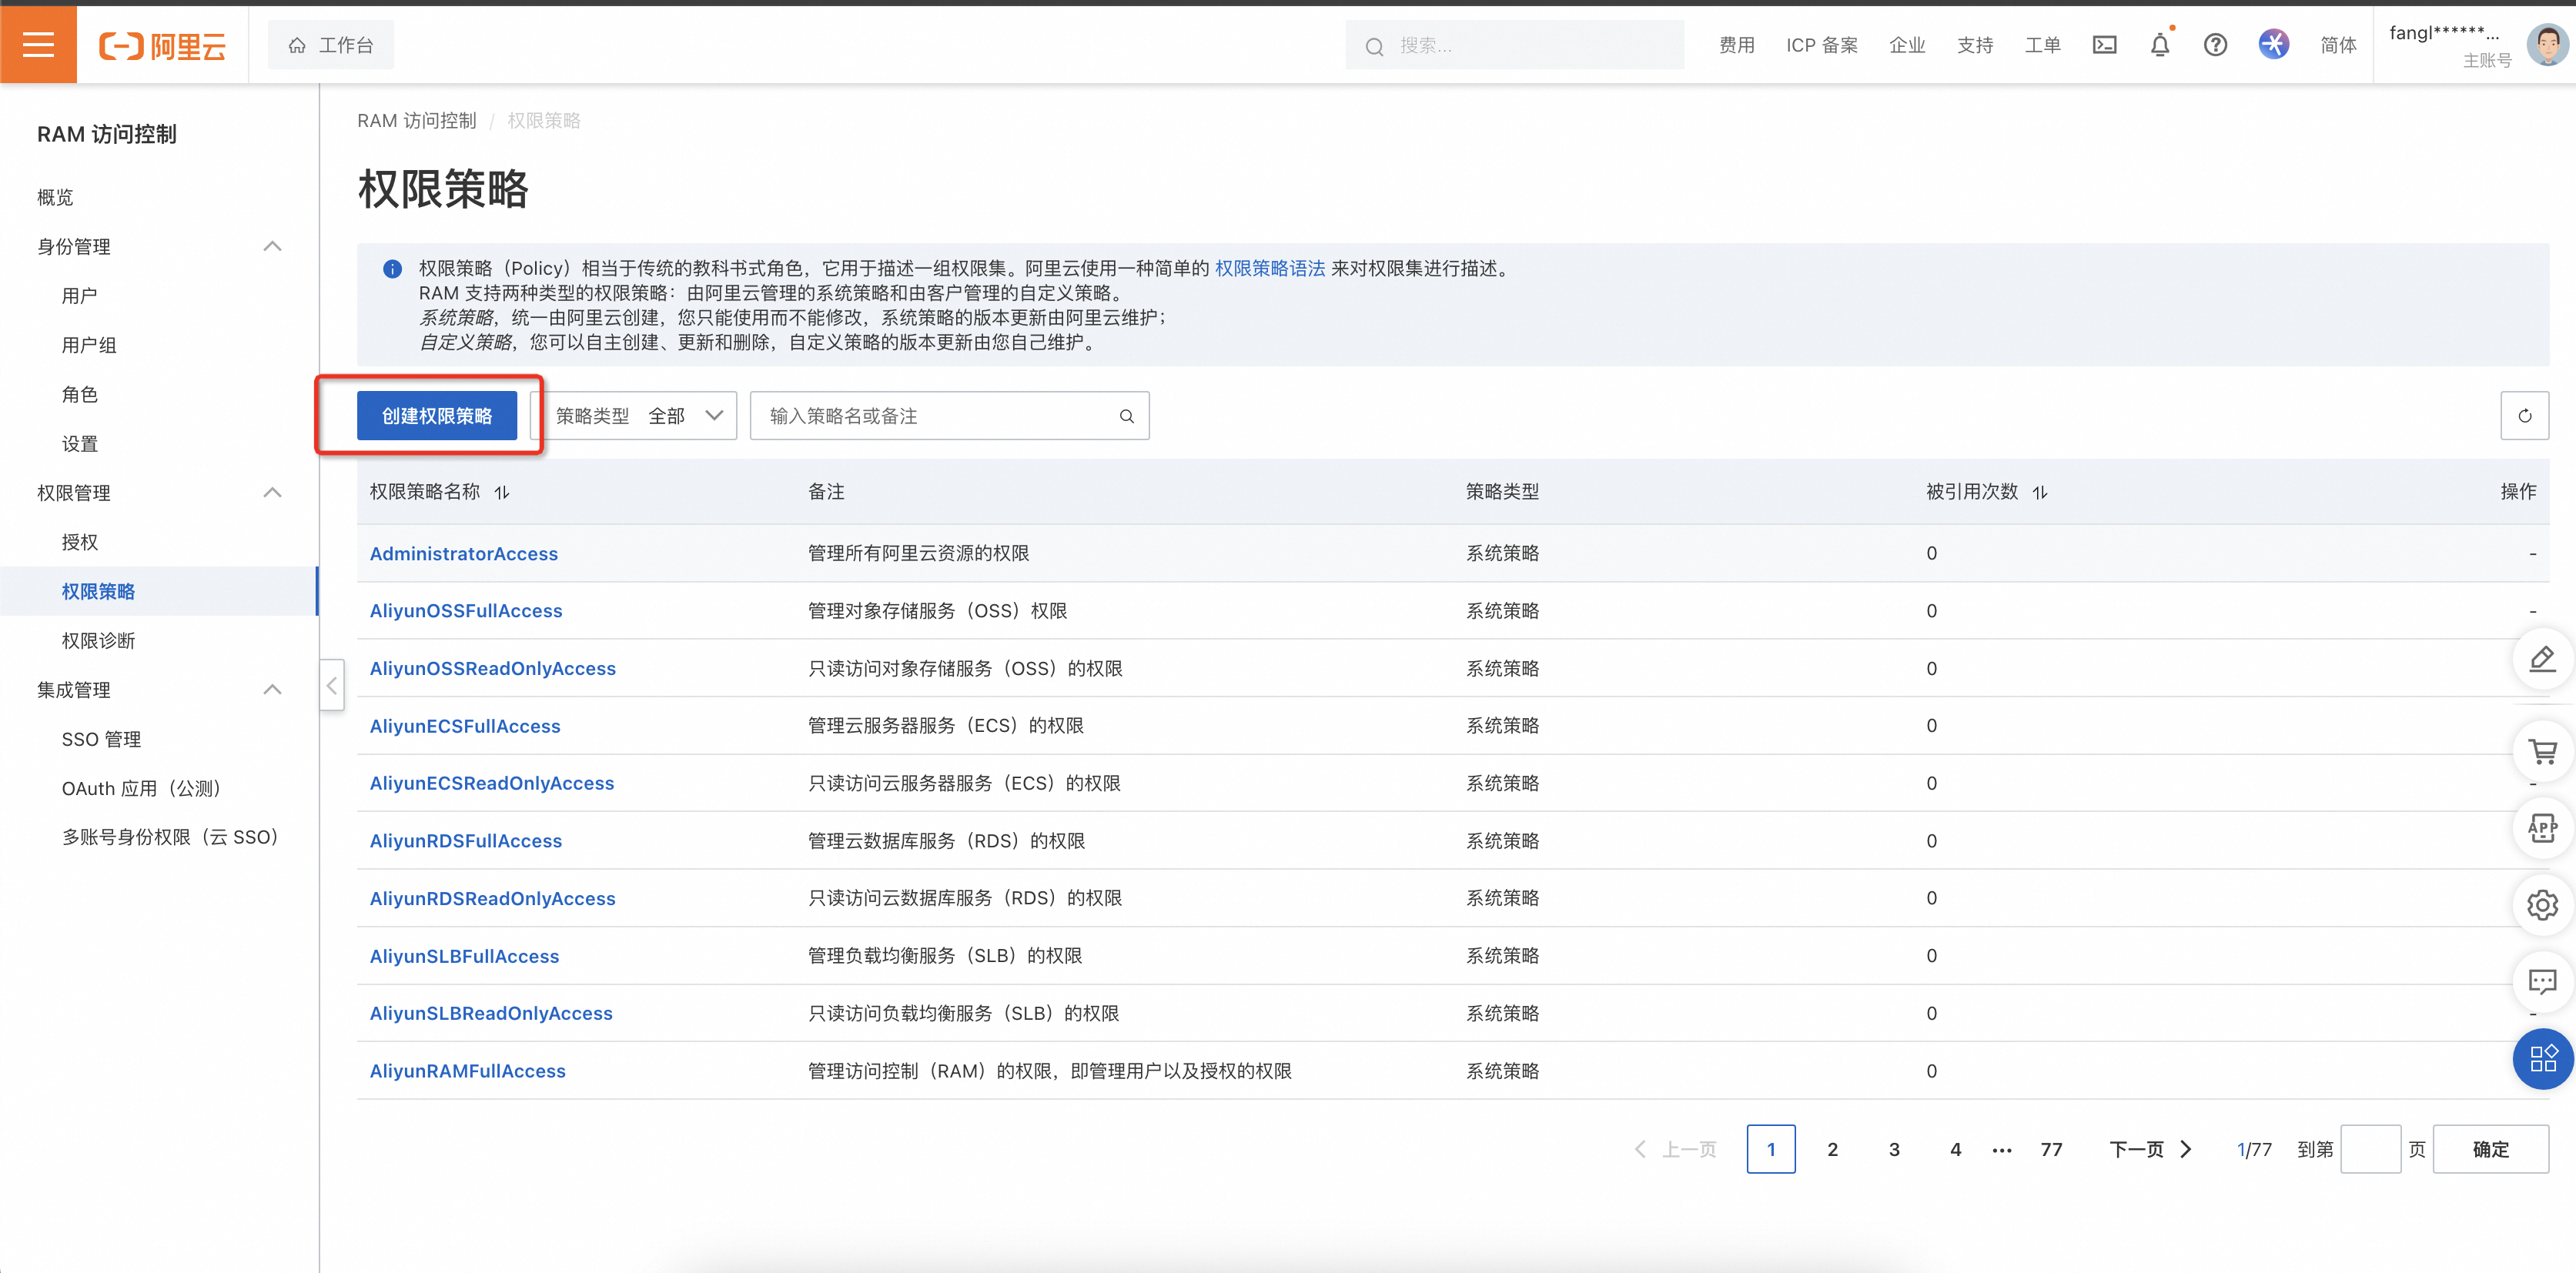Open AliyunECSReadOnlyAccess policy
This screenshot has width=2576, height=1273.
[x=492, y=783]
